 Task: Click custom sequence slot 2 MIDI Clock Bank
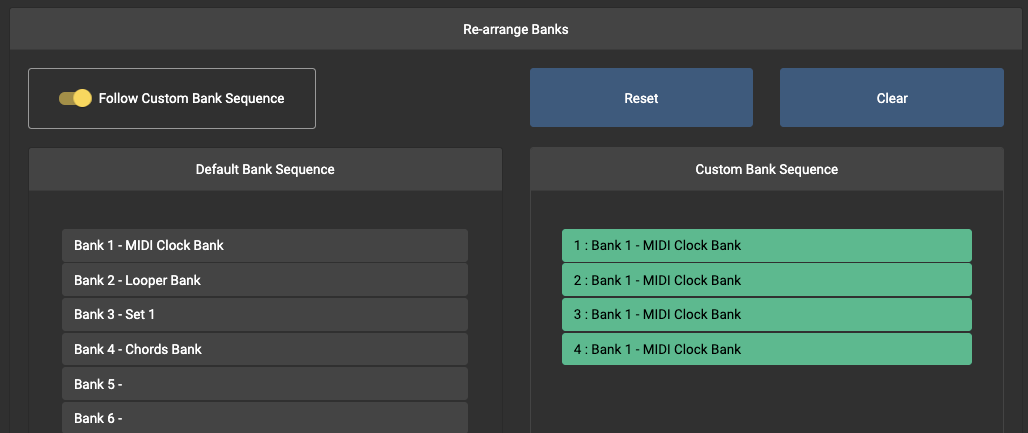(766, 280)
